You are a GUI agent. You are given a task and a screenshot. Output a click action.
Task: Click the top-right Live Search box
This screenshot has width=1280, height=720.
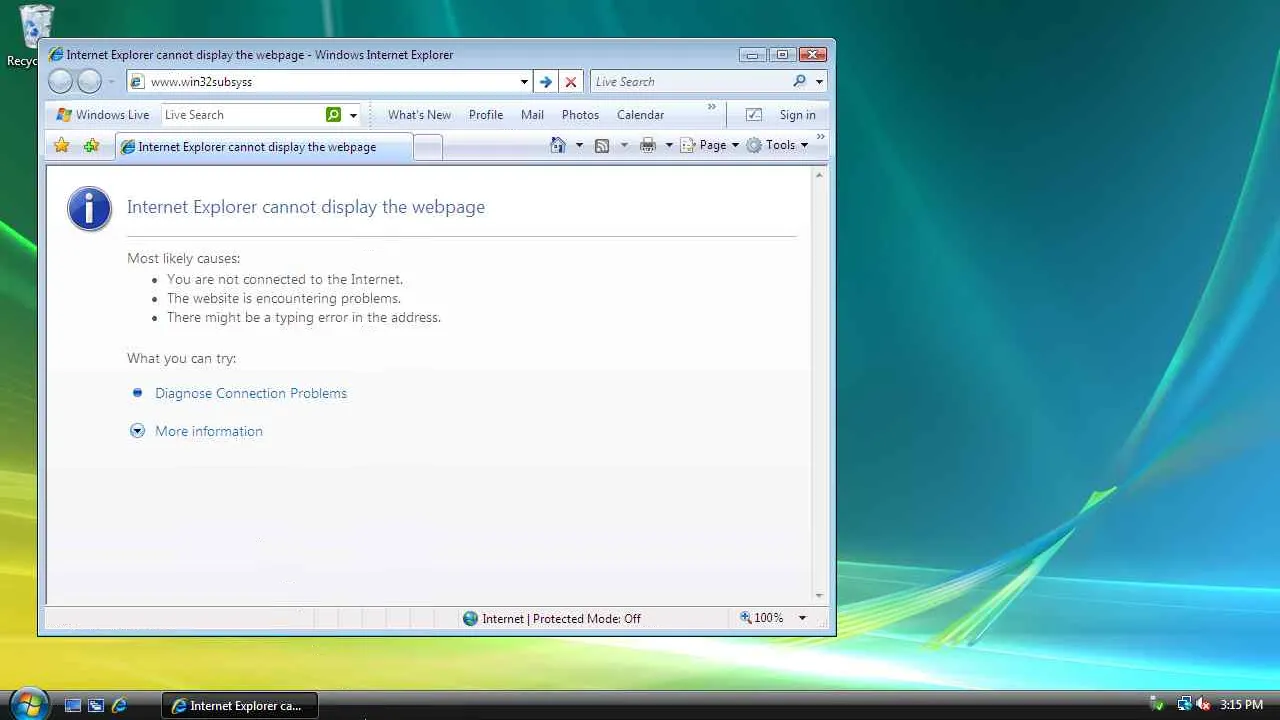(690, 82)
